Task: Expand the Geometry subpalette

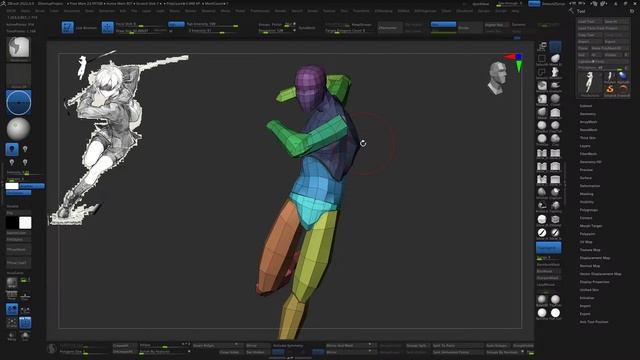Action: [x=588, y=114]
